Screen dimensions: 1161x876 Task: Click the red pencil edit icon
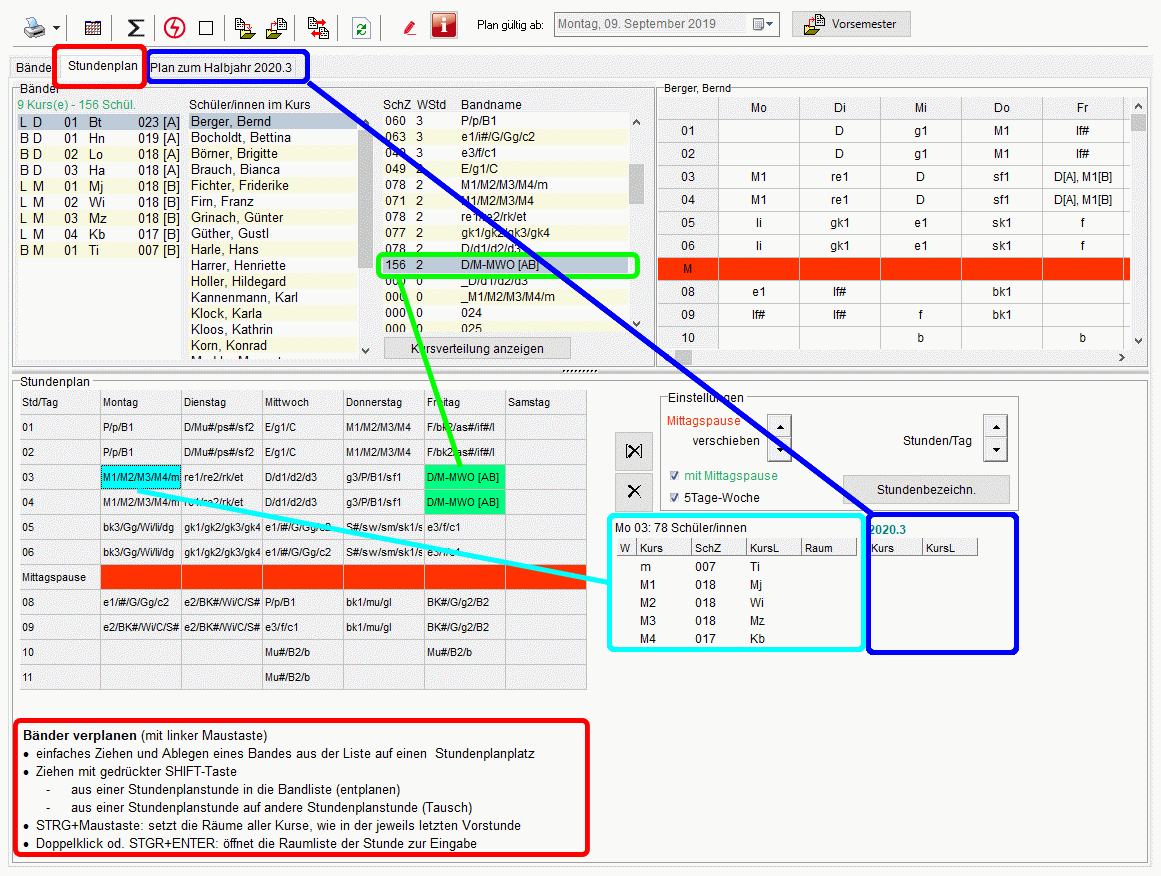[409, 27]
